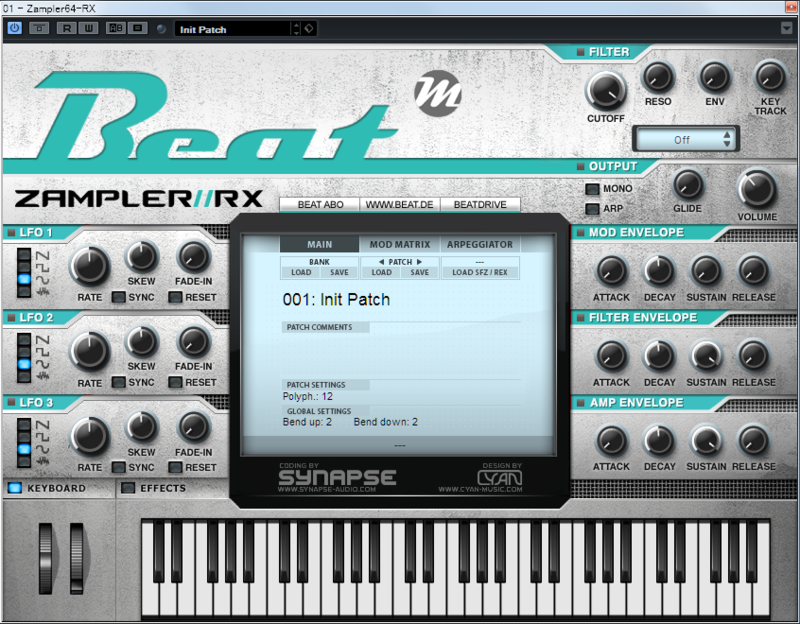Click the Amp Envelope RELEASE knob

click(754, 441)
